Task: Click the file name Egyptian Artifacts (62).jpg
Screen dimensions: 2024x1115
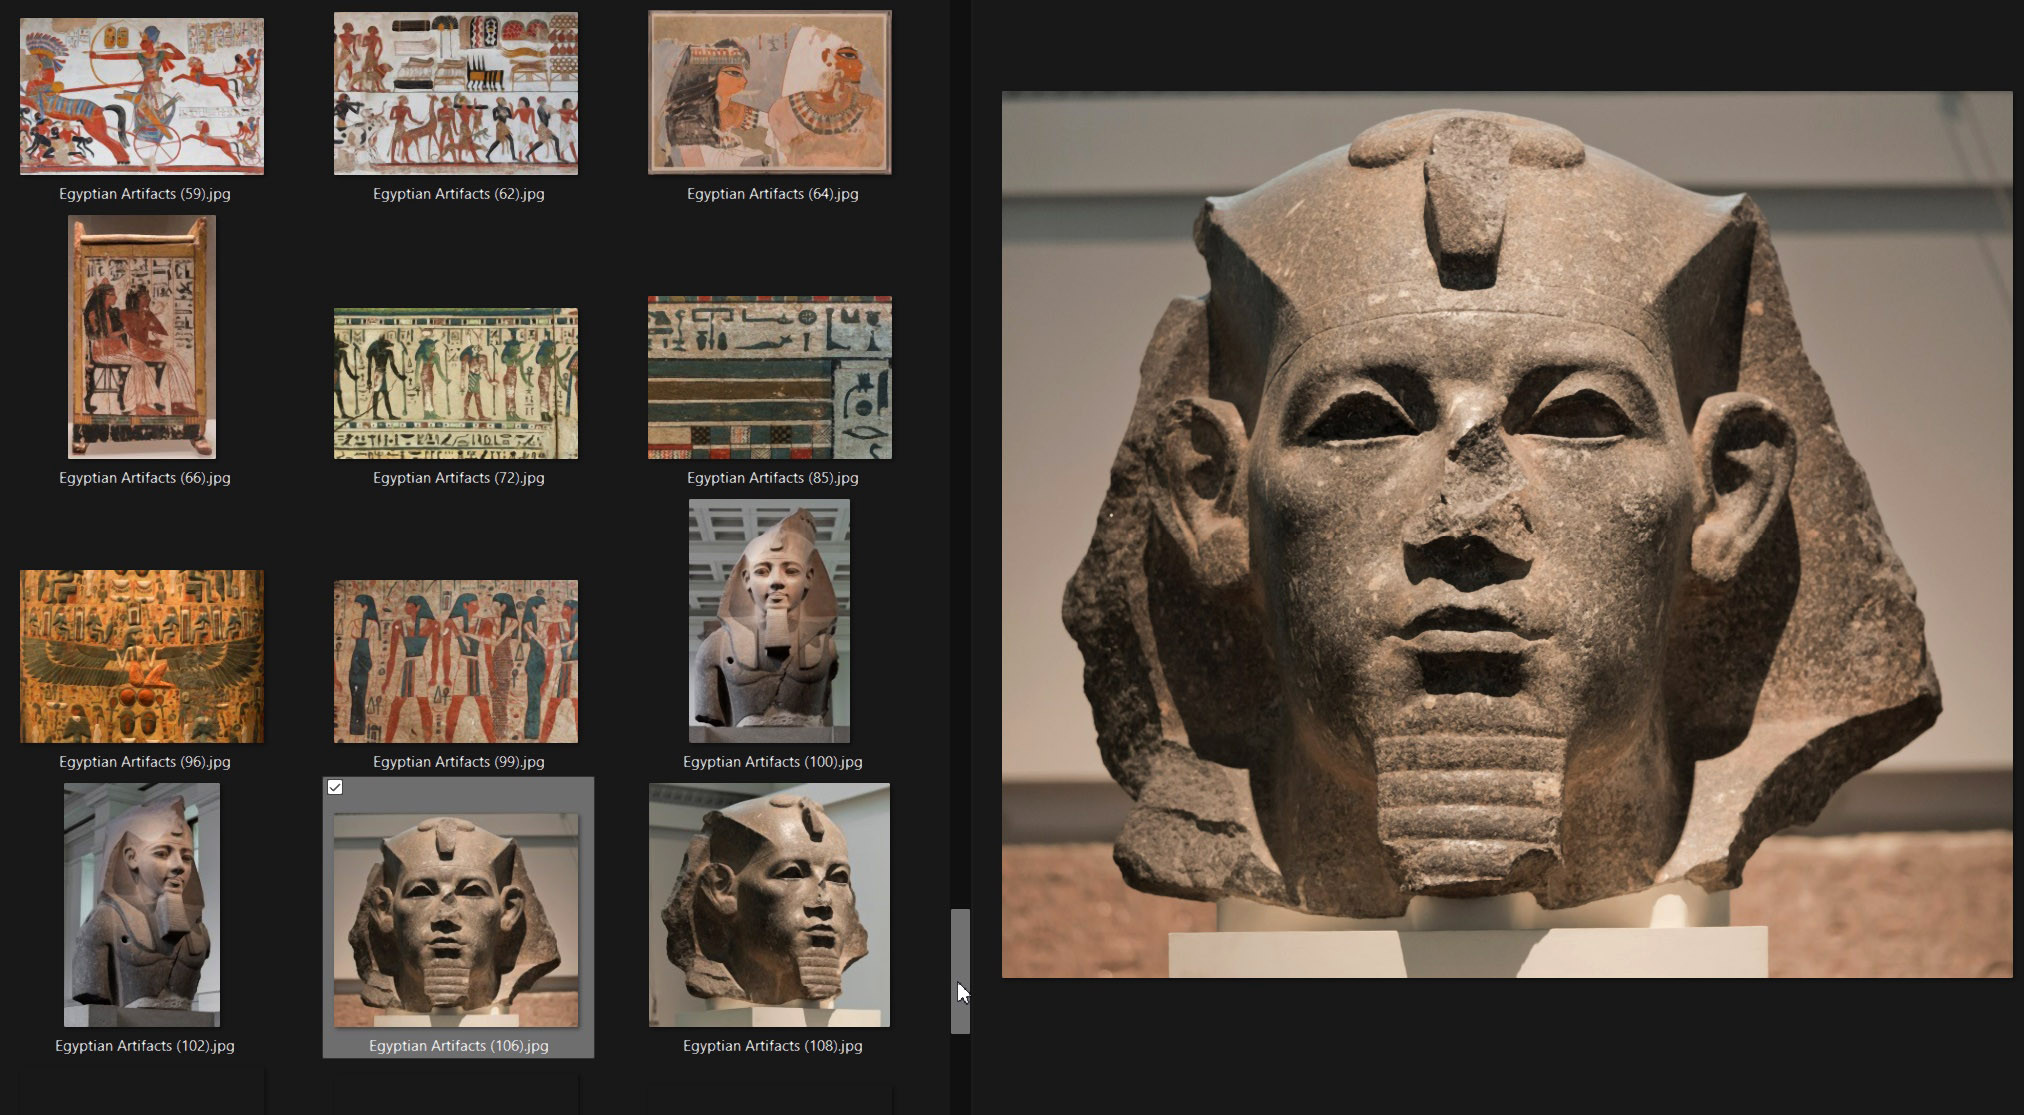Action: (x=459, y=194)
